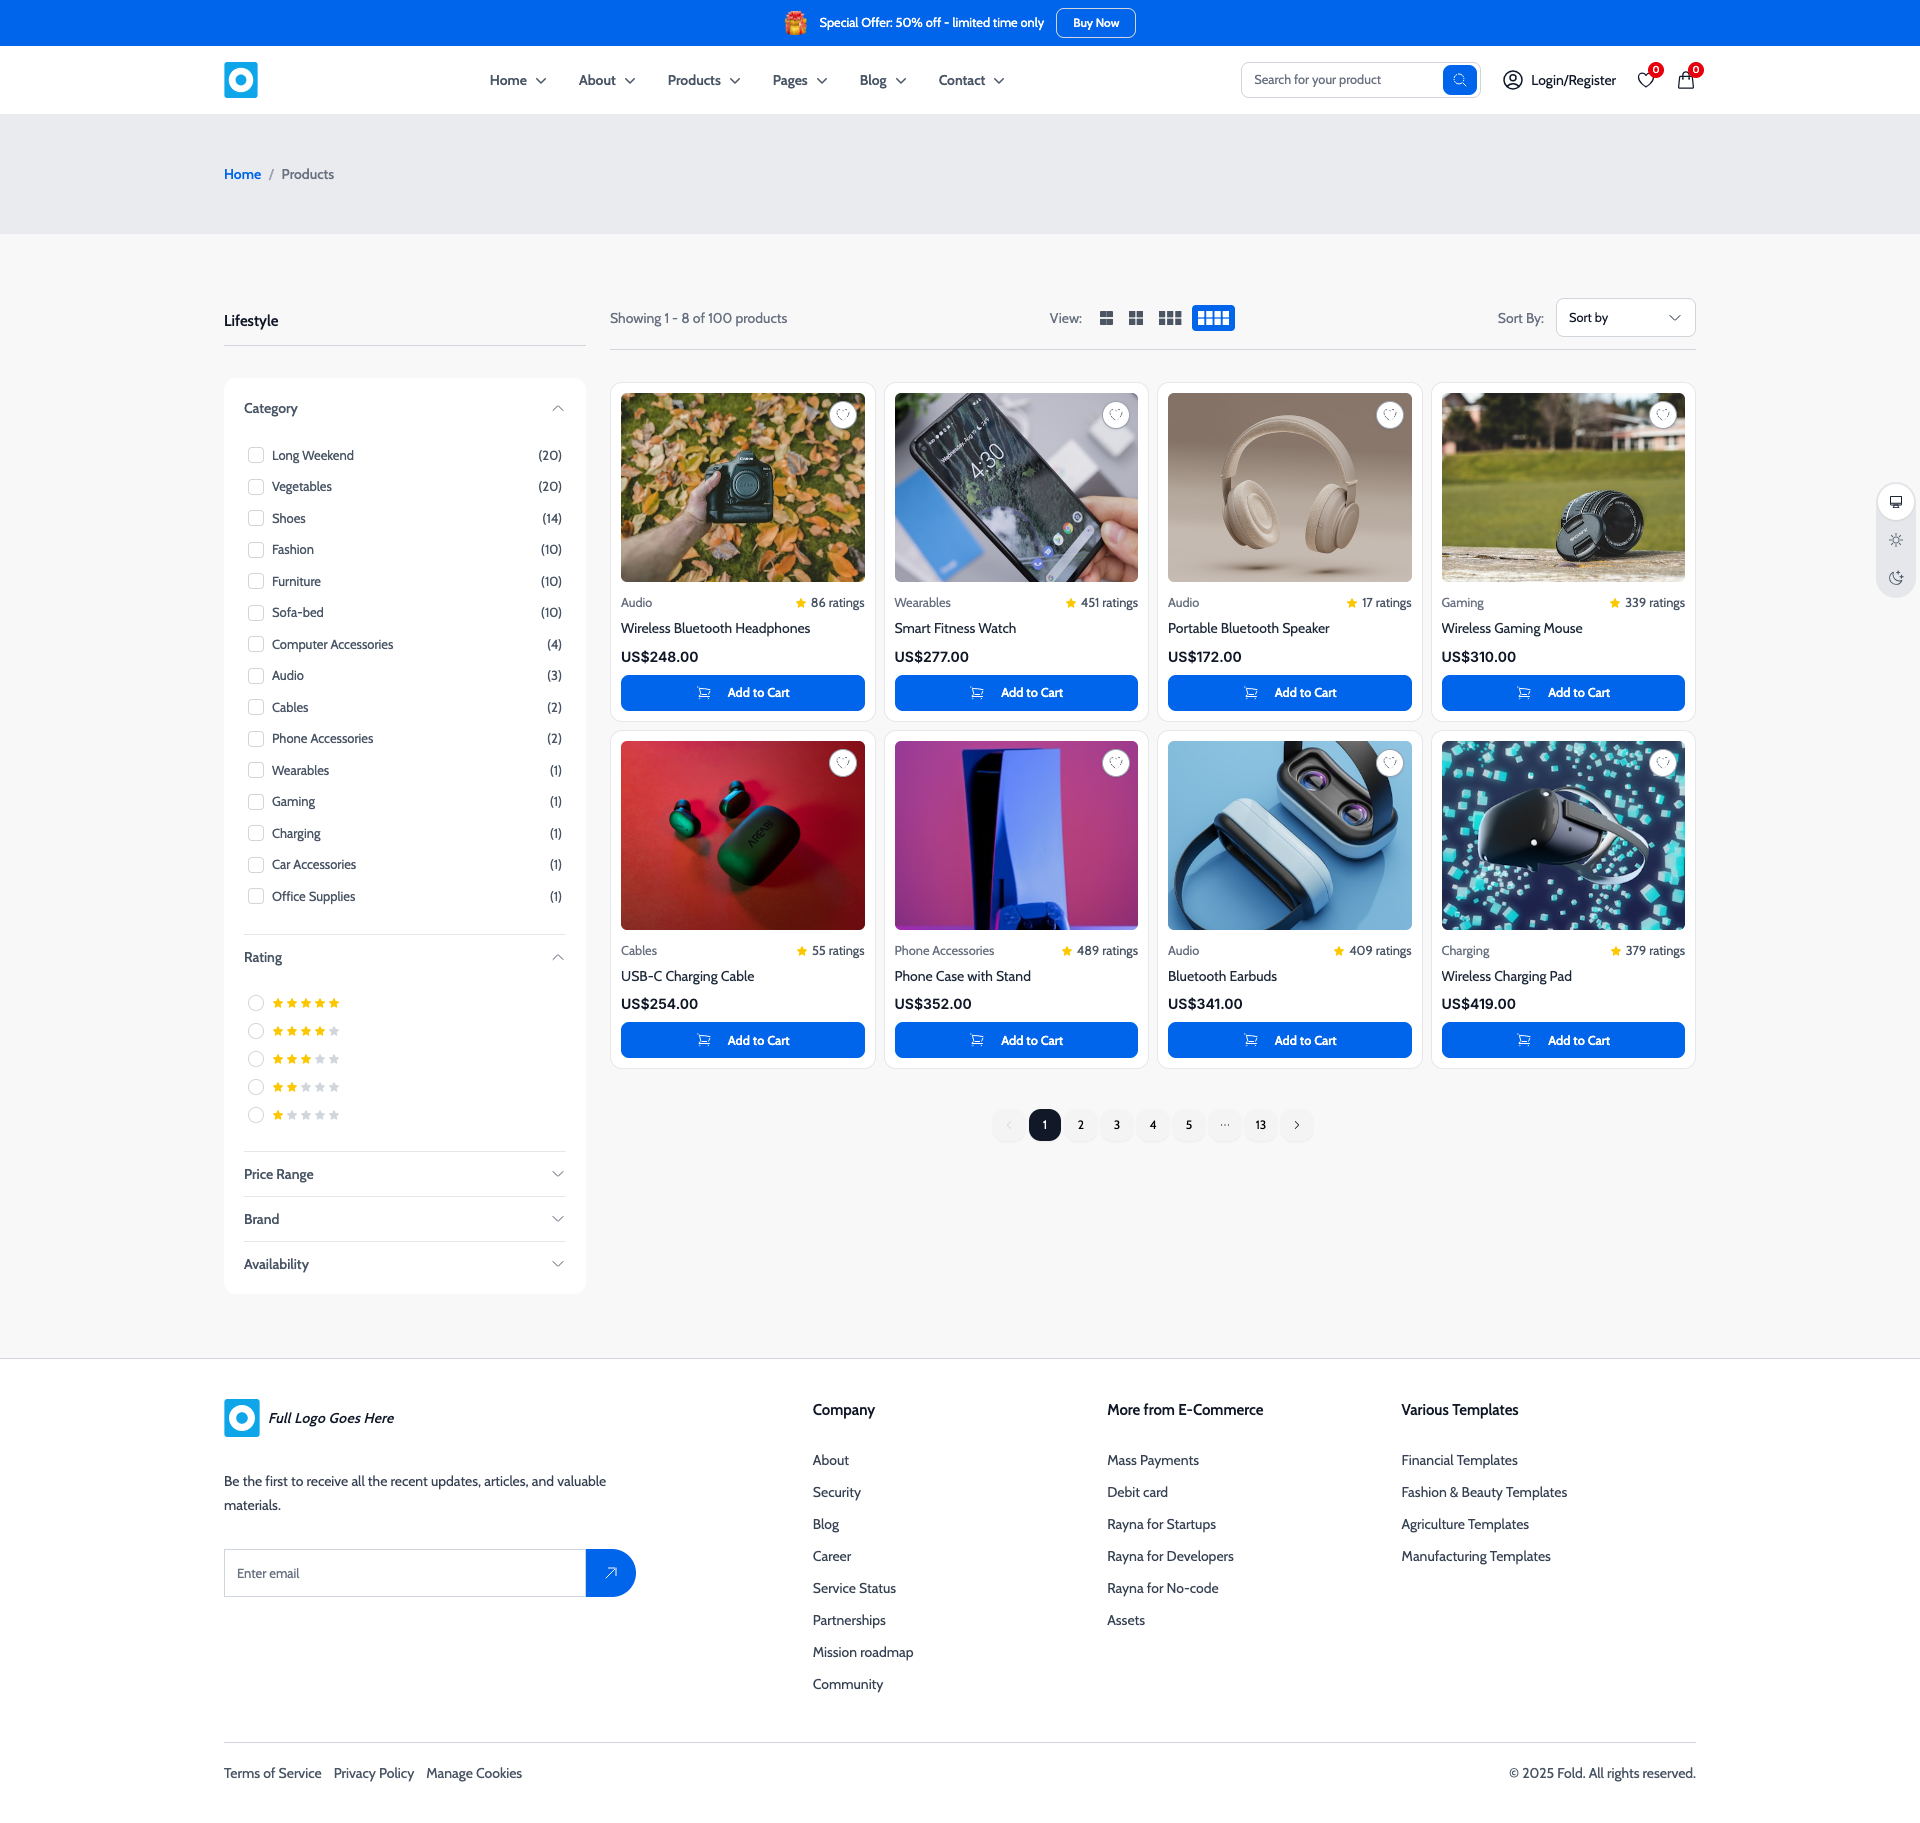
Task: Click the Buy Now offer button
Action: tap(1095, 22)
